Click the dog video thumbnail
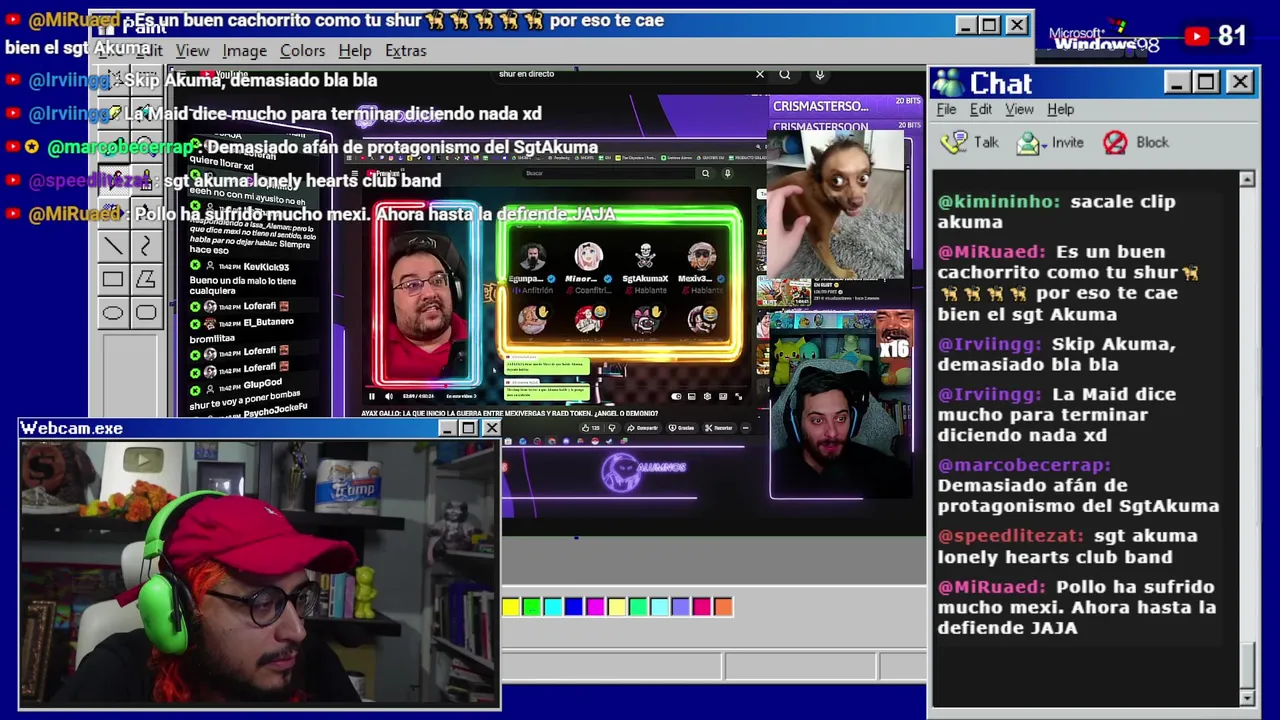This screenshot has width=1280, height=720. pos(835,203)
